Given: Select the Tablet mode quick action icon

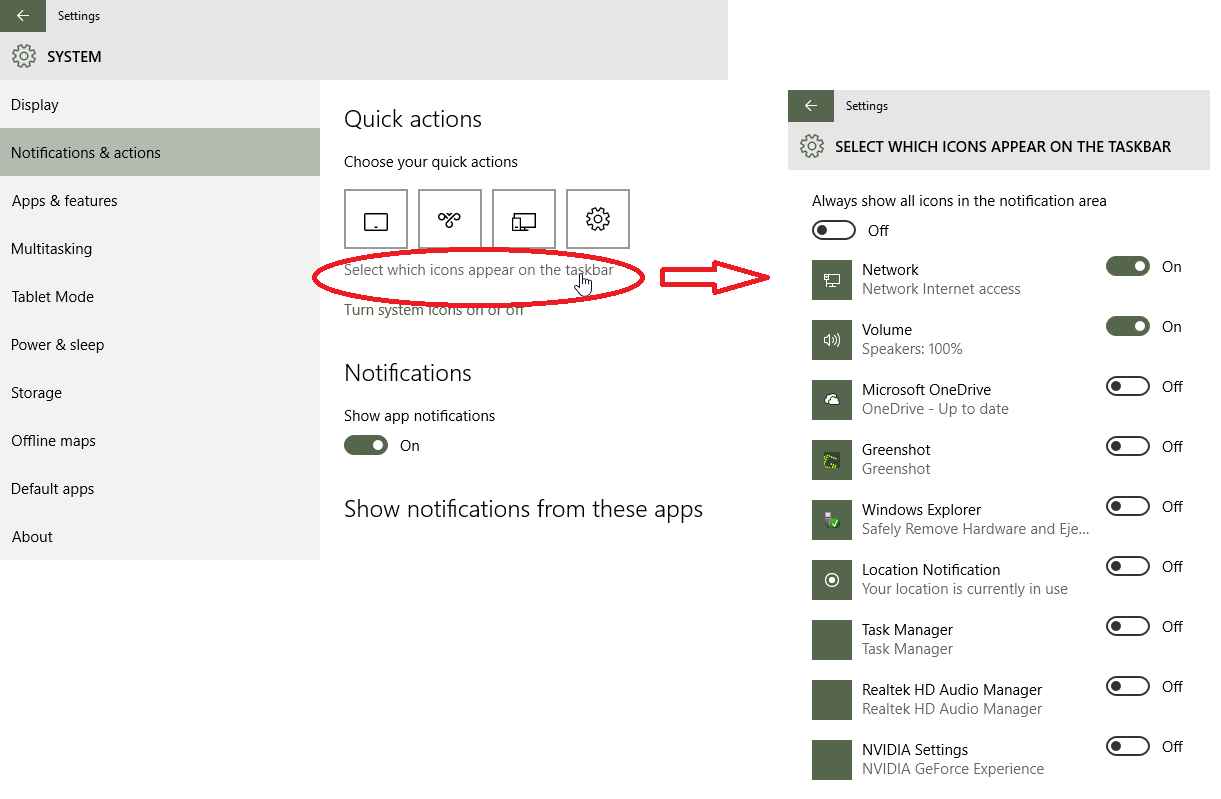Looking at the screenshot, I should pos(375,219).
